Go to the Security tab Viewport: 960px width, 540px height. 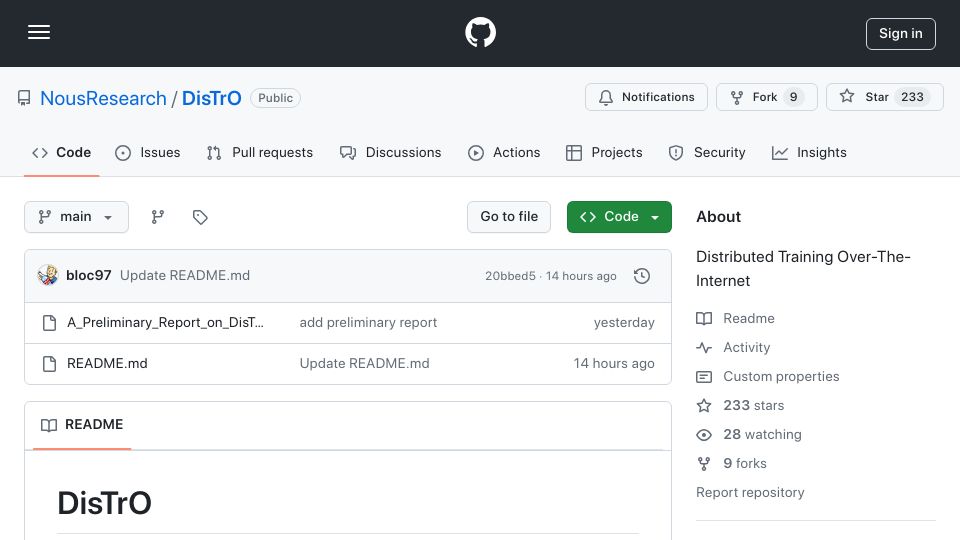[x=707, y=152]
